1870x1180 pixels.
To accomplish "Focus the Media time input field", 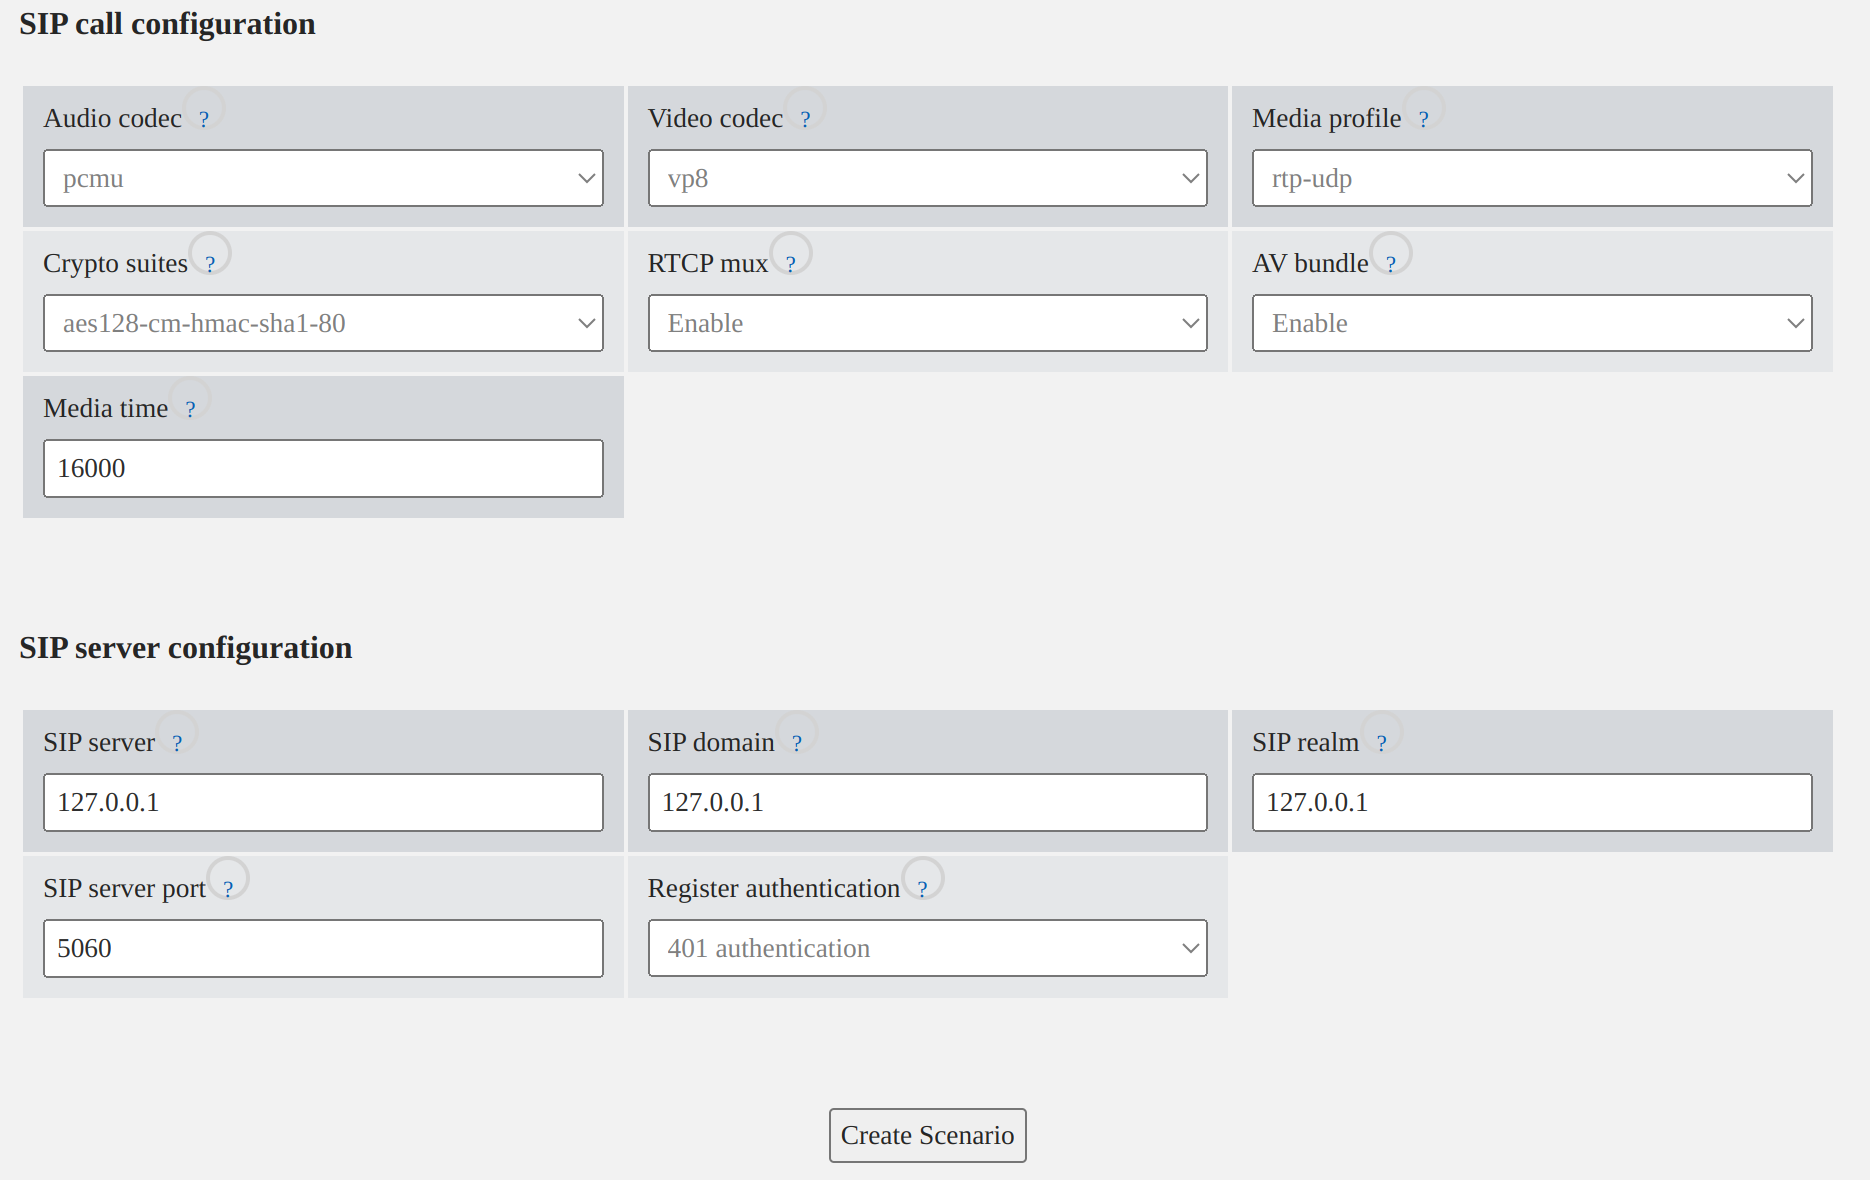I will pos(323,468).
